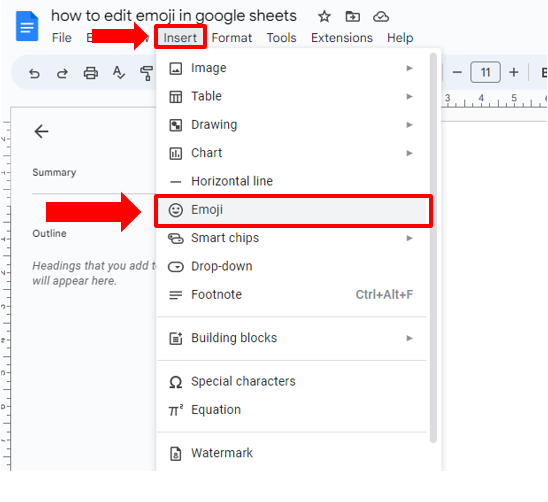548x502 pixels.
Task: Choose Emoji from the Insert menu
Action: tap(293, 210)
